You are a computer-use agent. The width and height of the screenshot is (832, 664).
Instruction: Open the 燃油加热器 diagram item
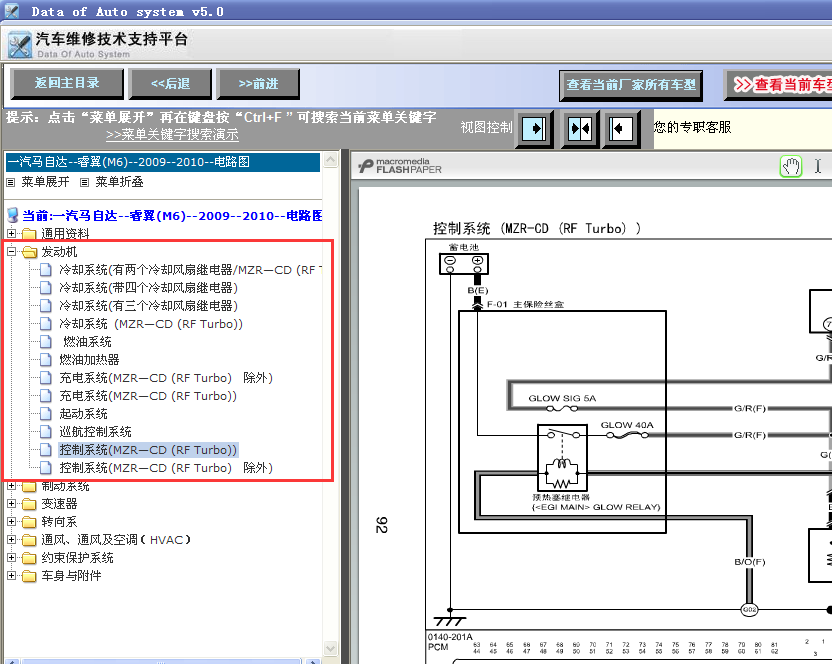pos(89,360)
